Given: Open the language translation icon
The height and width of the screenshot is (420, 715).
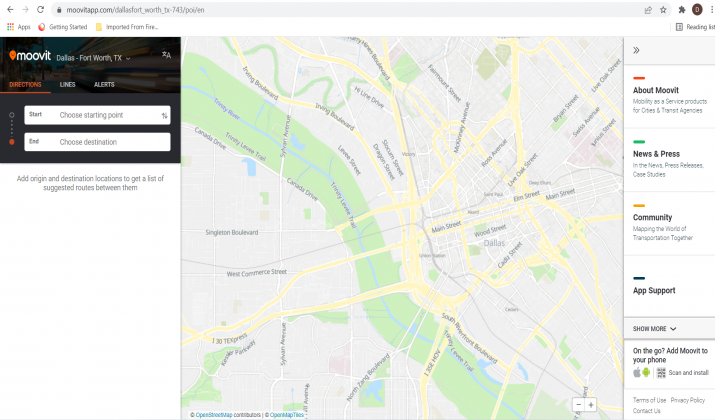Looking at the screenshot, I should [x=166, y=55].
